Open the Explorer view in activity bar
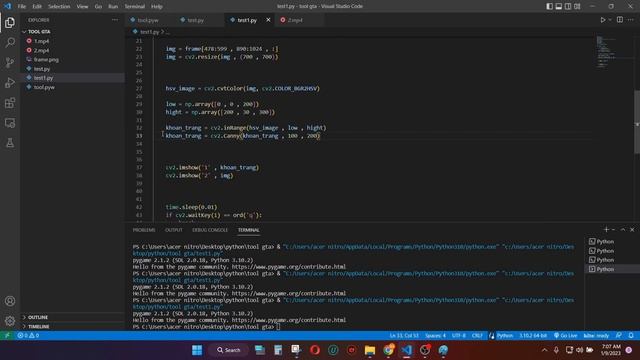 [x=10, y=22]
